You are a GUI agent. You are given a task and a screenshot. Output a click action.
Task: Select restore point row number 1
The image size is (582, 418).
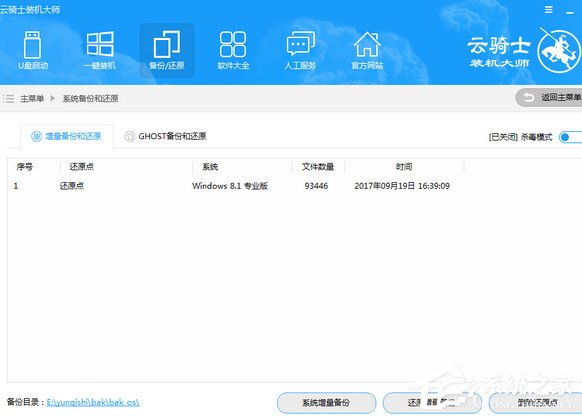tap(295, 186)
